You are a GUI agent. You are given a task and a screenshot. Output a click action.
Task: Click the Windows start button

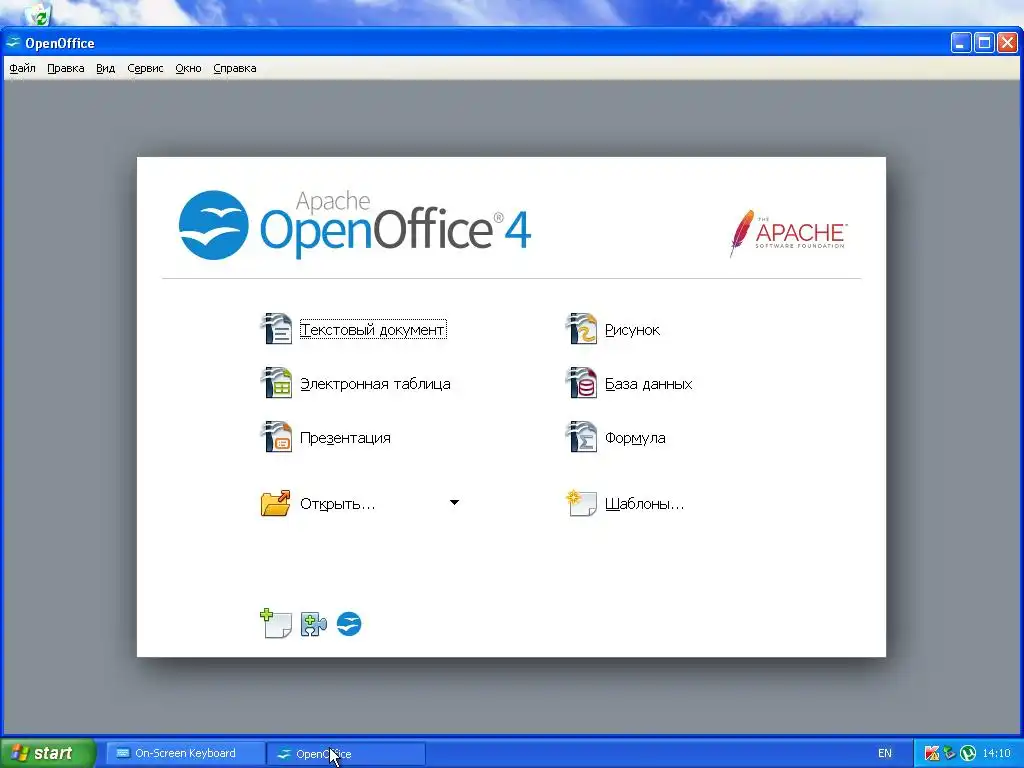[48, 753]
